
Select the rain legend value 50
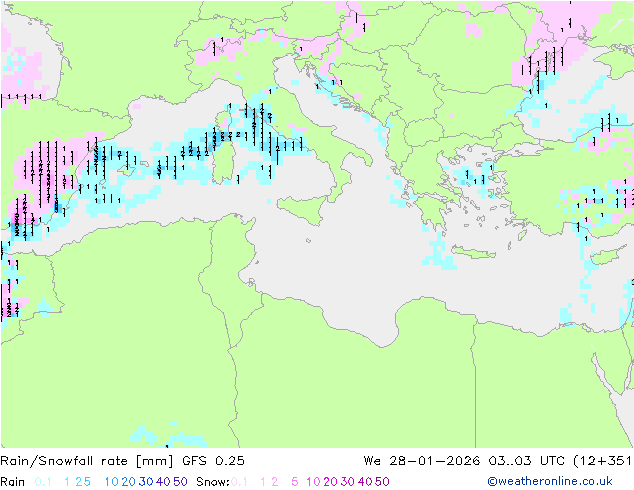coord(180,482)
